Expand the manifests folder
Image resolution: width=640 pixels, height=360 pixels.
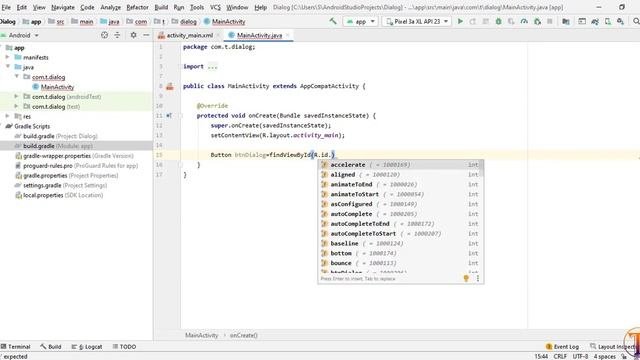coord(7,57)
